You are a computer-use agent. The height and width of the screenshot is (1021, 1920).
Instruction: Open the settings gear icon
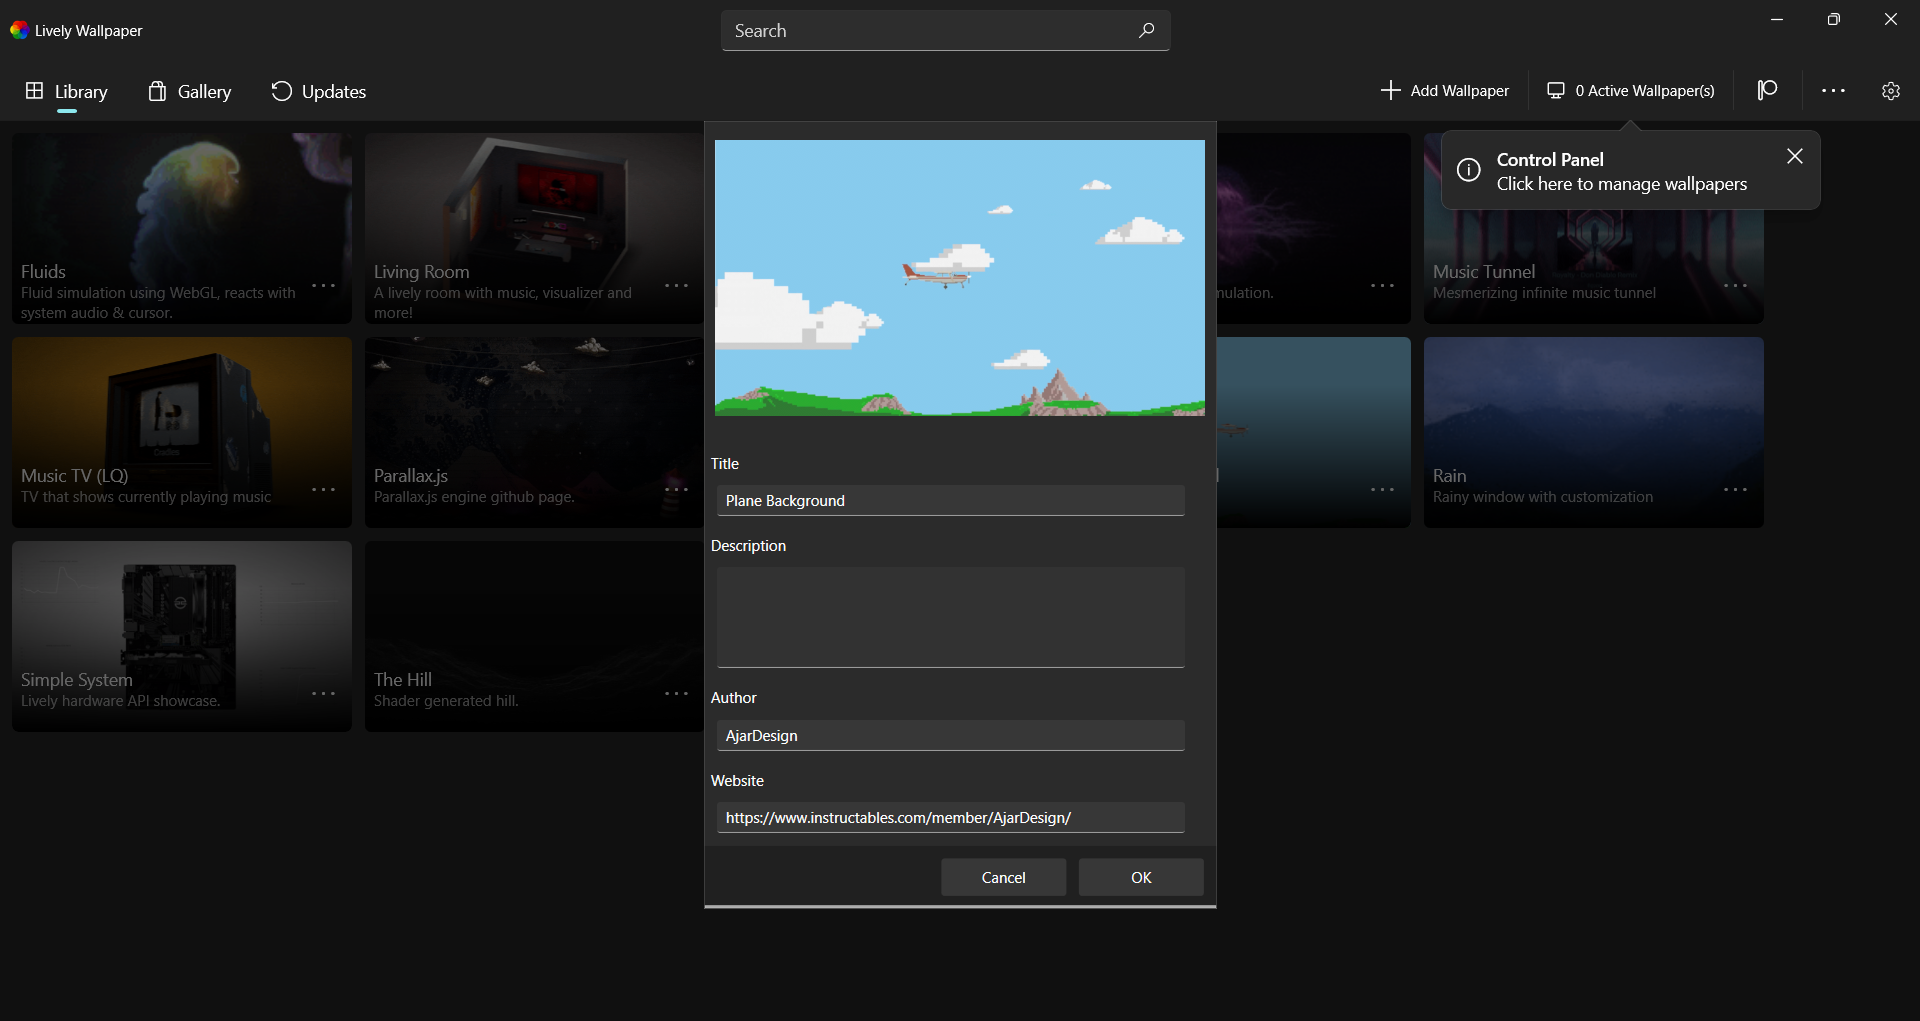point(1890,90)
